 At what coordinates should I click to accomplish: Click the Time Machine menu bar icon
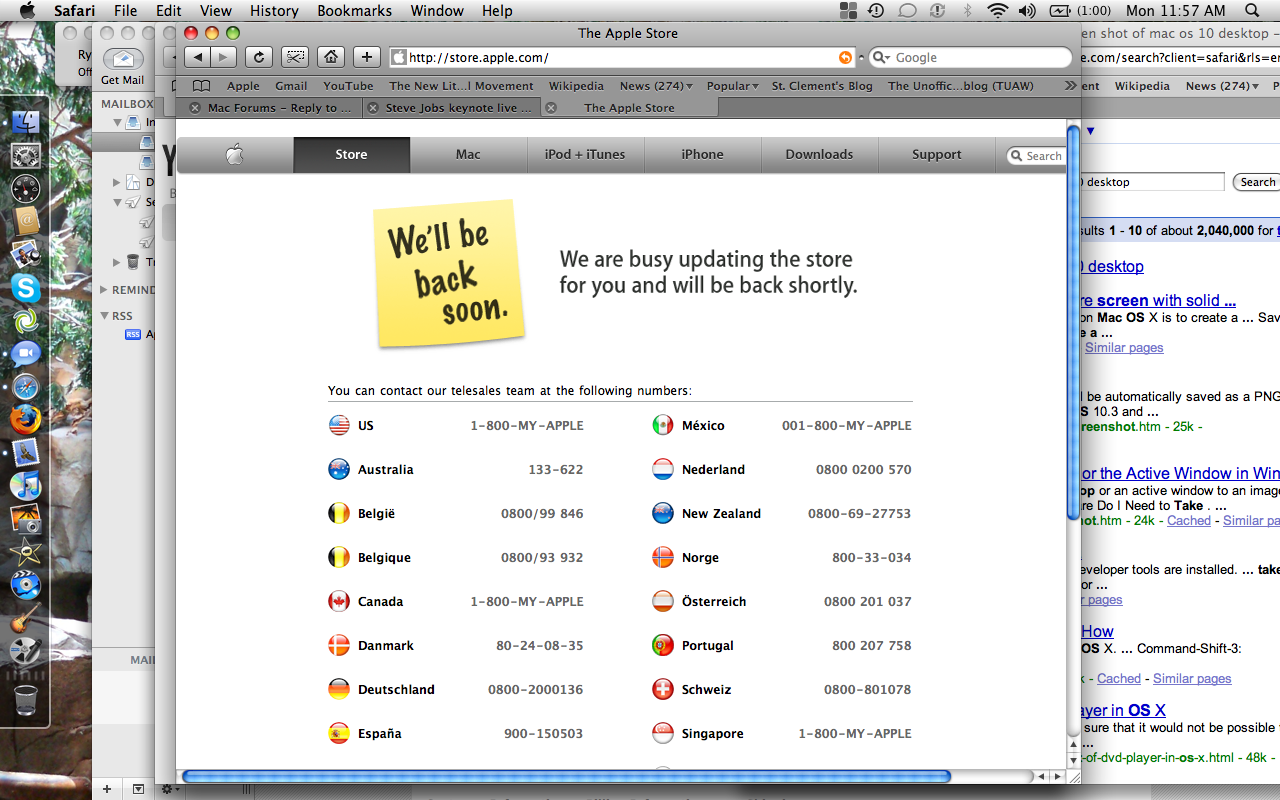click(x=876, y=11)
